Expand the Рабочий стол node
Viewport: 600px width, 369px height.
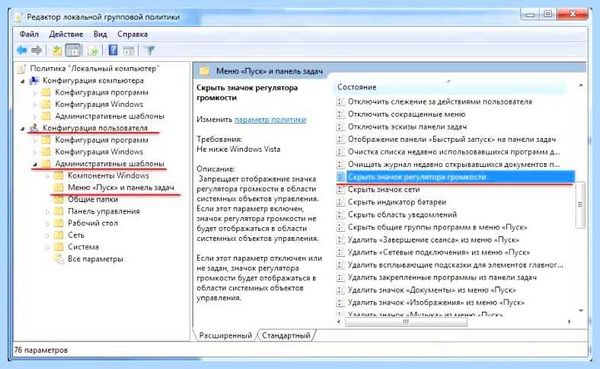point(47,223)
